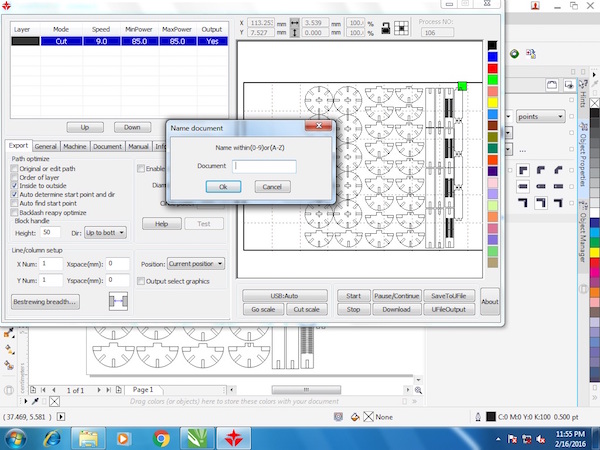Uncheck Inside to outside option
This screenshot has height=450, width=600.
click(15, 186)
